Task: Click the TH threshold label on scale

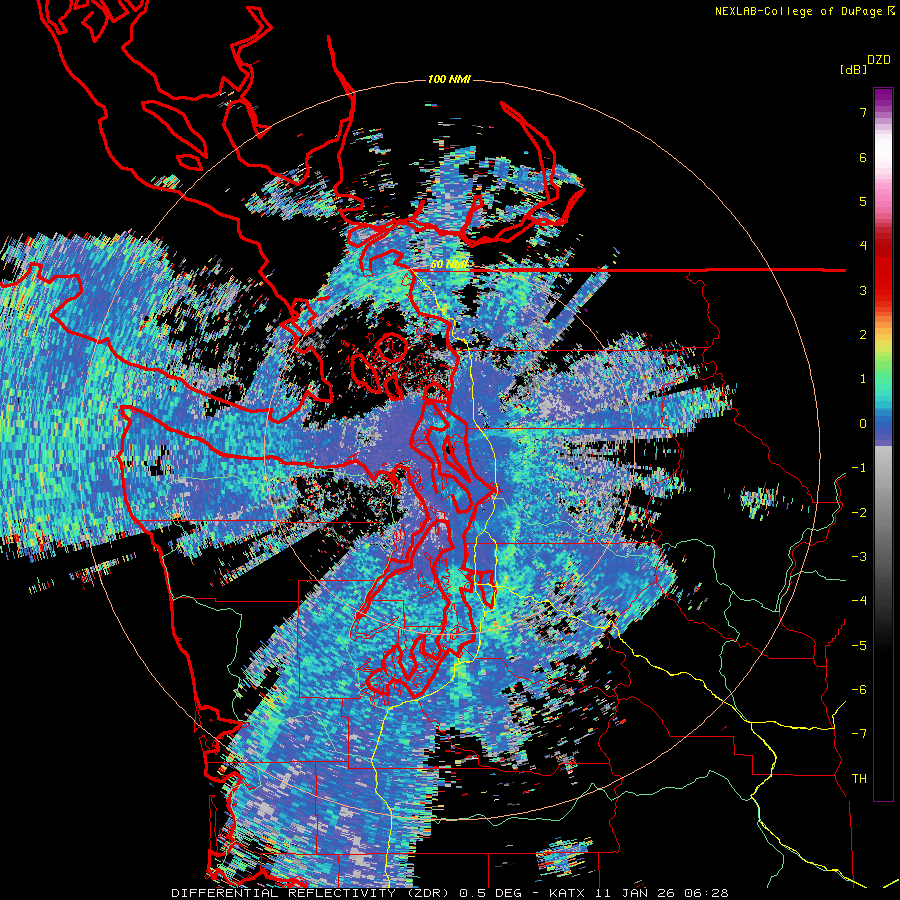Action: coord(859,779)
